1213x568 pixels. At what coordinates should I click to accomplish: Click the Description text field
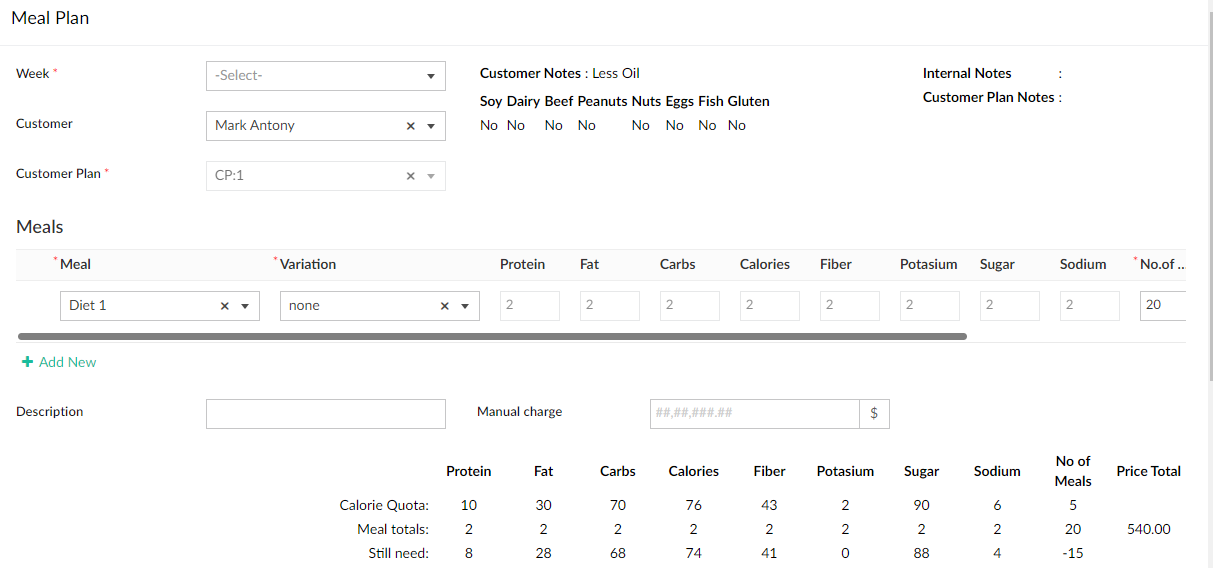click(x=325, y=414)
